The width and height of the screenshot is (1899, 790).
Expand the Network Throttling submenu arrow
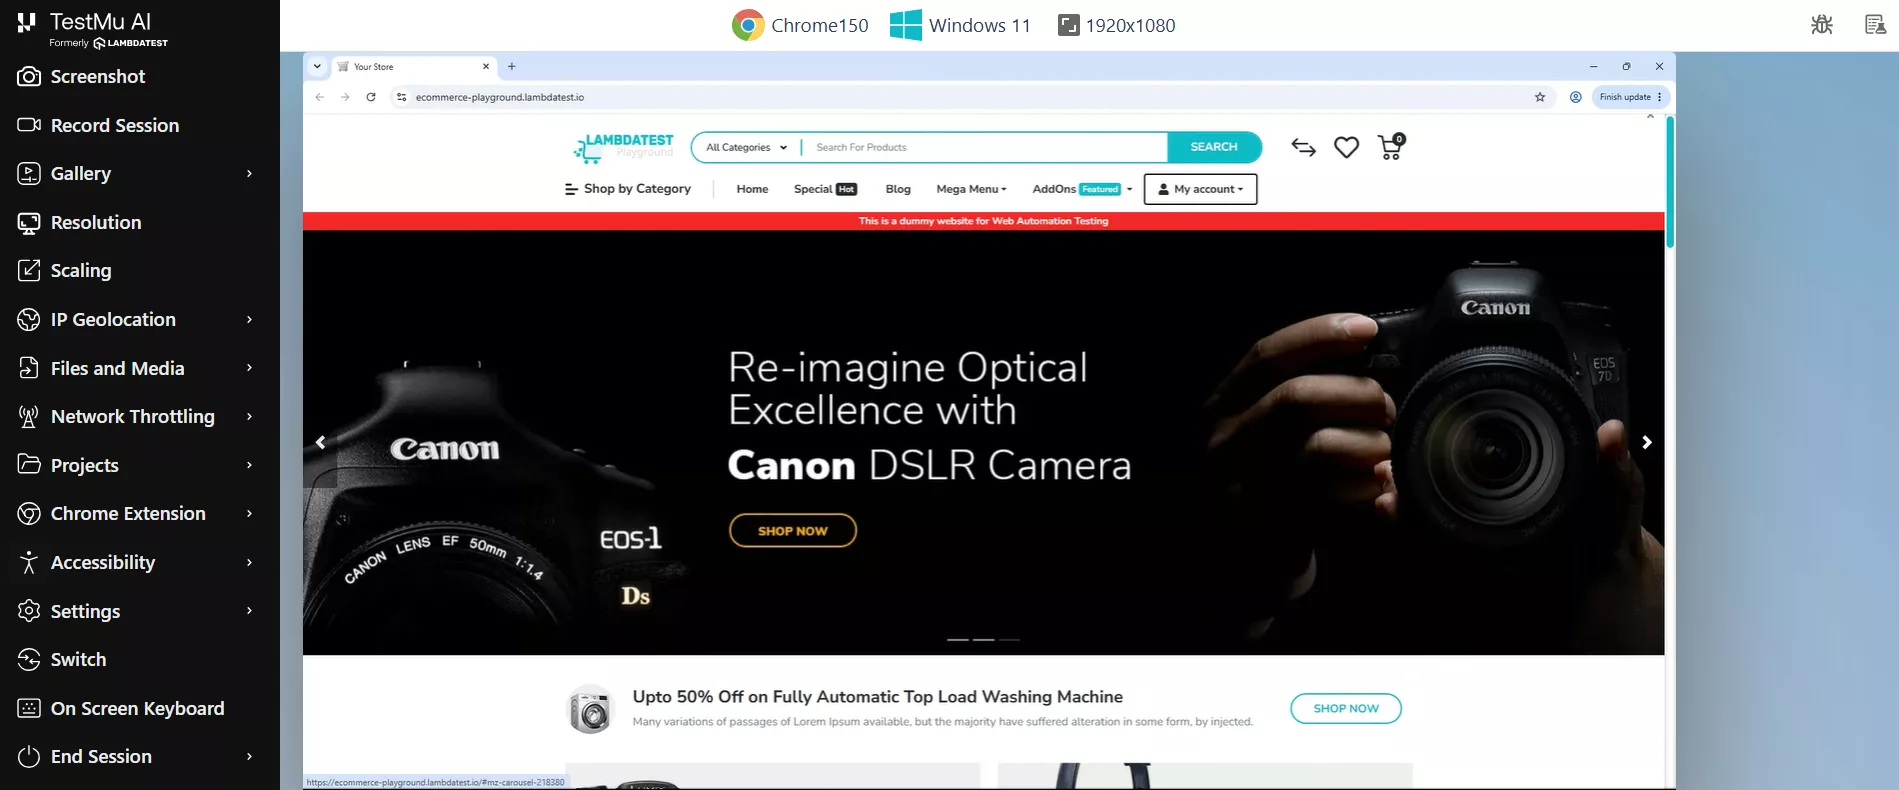click(x=249, y=416)
